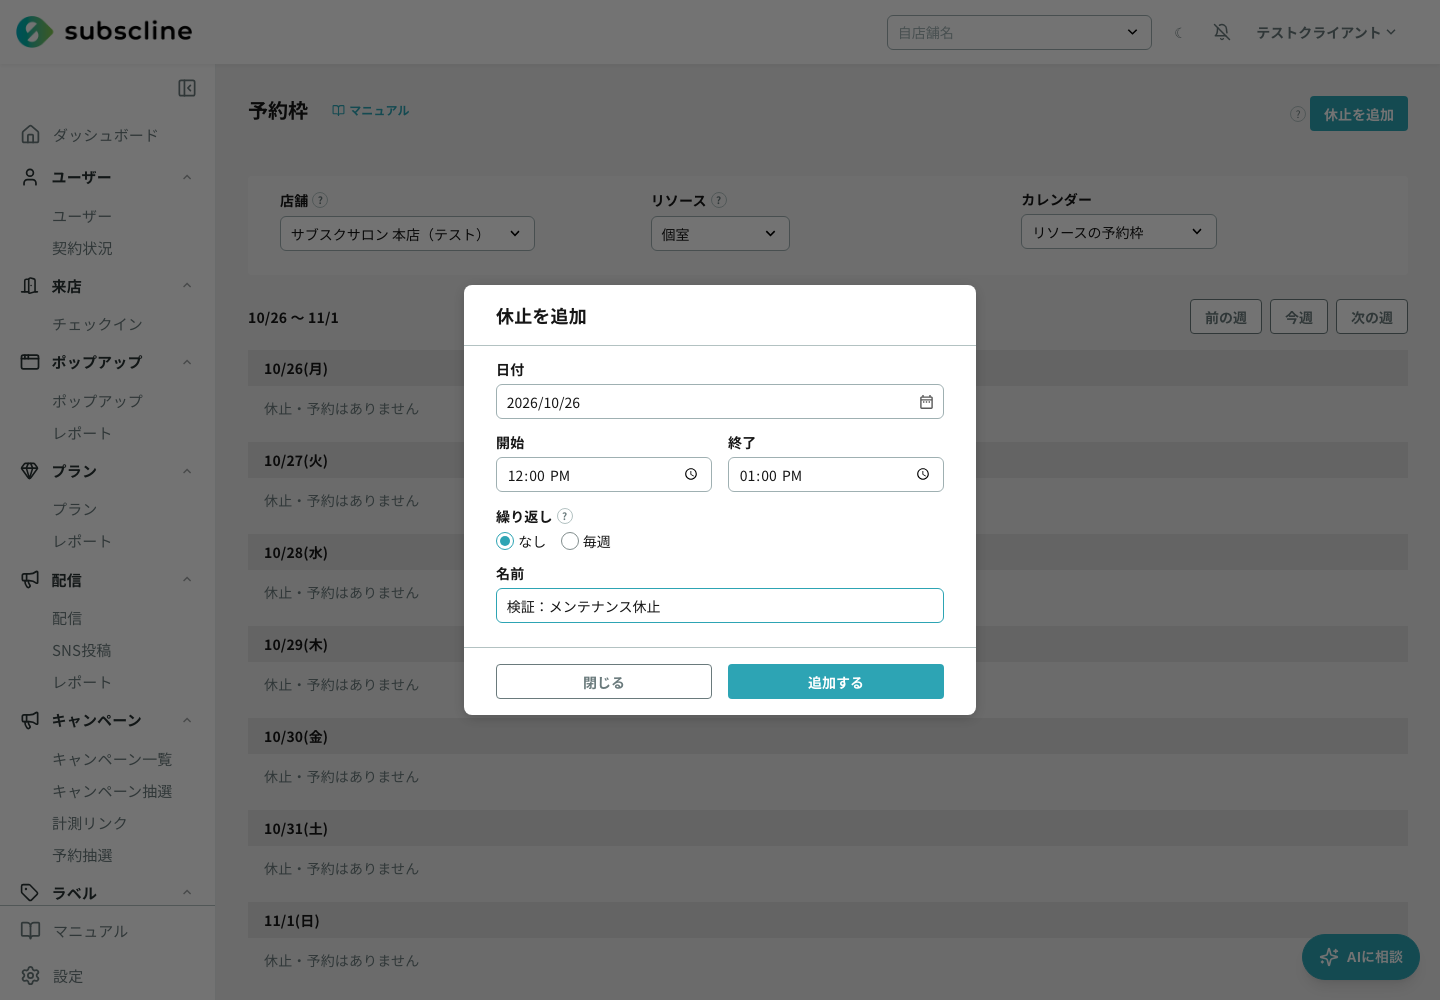Open the マニュアル link beside 予約枠 title
The height and width of the screenshot is (1000, 1440).
[x=370, y=110]
